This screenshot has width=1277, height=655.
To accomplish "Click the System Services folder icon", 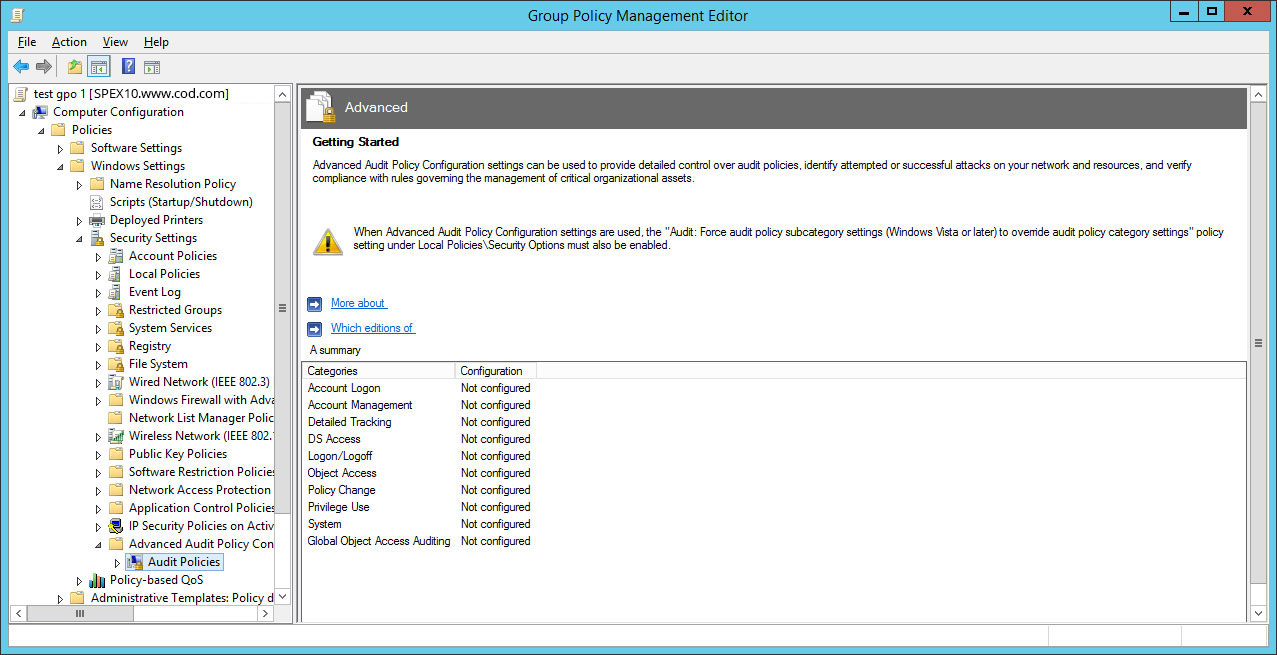I will pyautogui.click(x=116, y=328).
